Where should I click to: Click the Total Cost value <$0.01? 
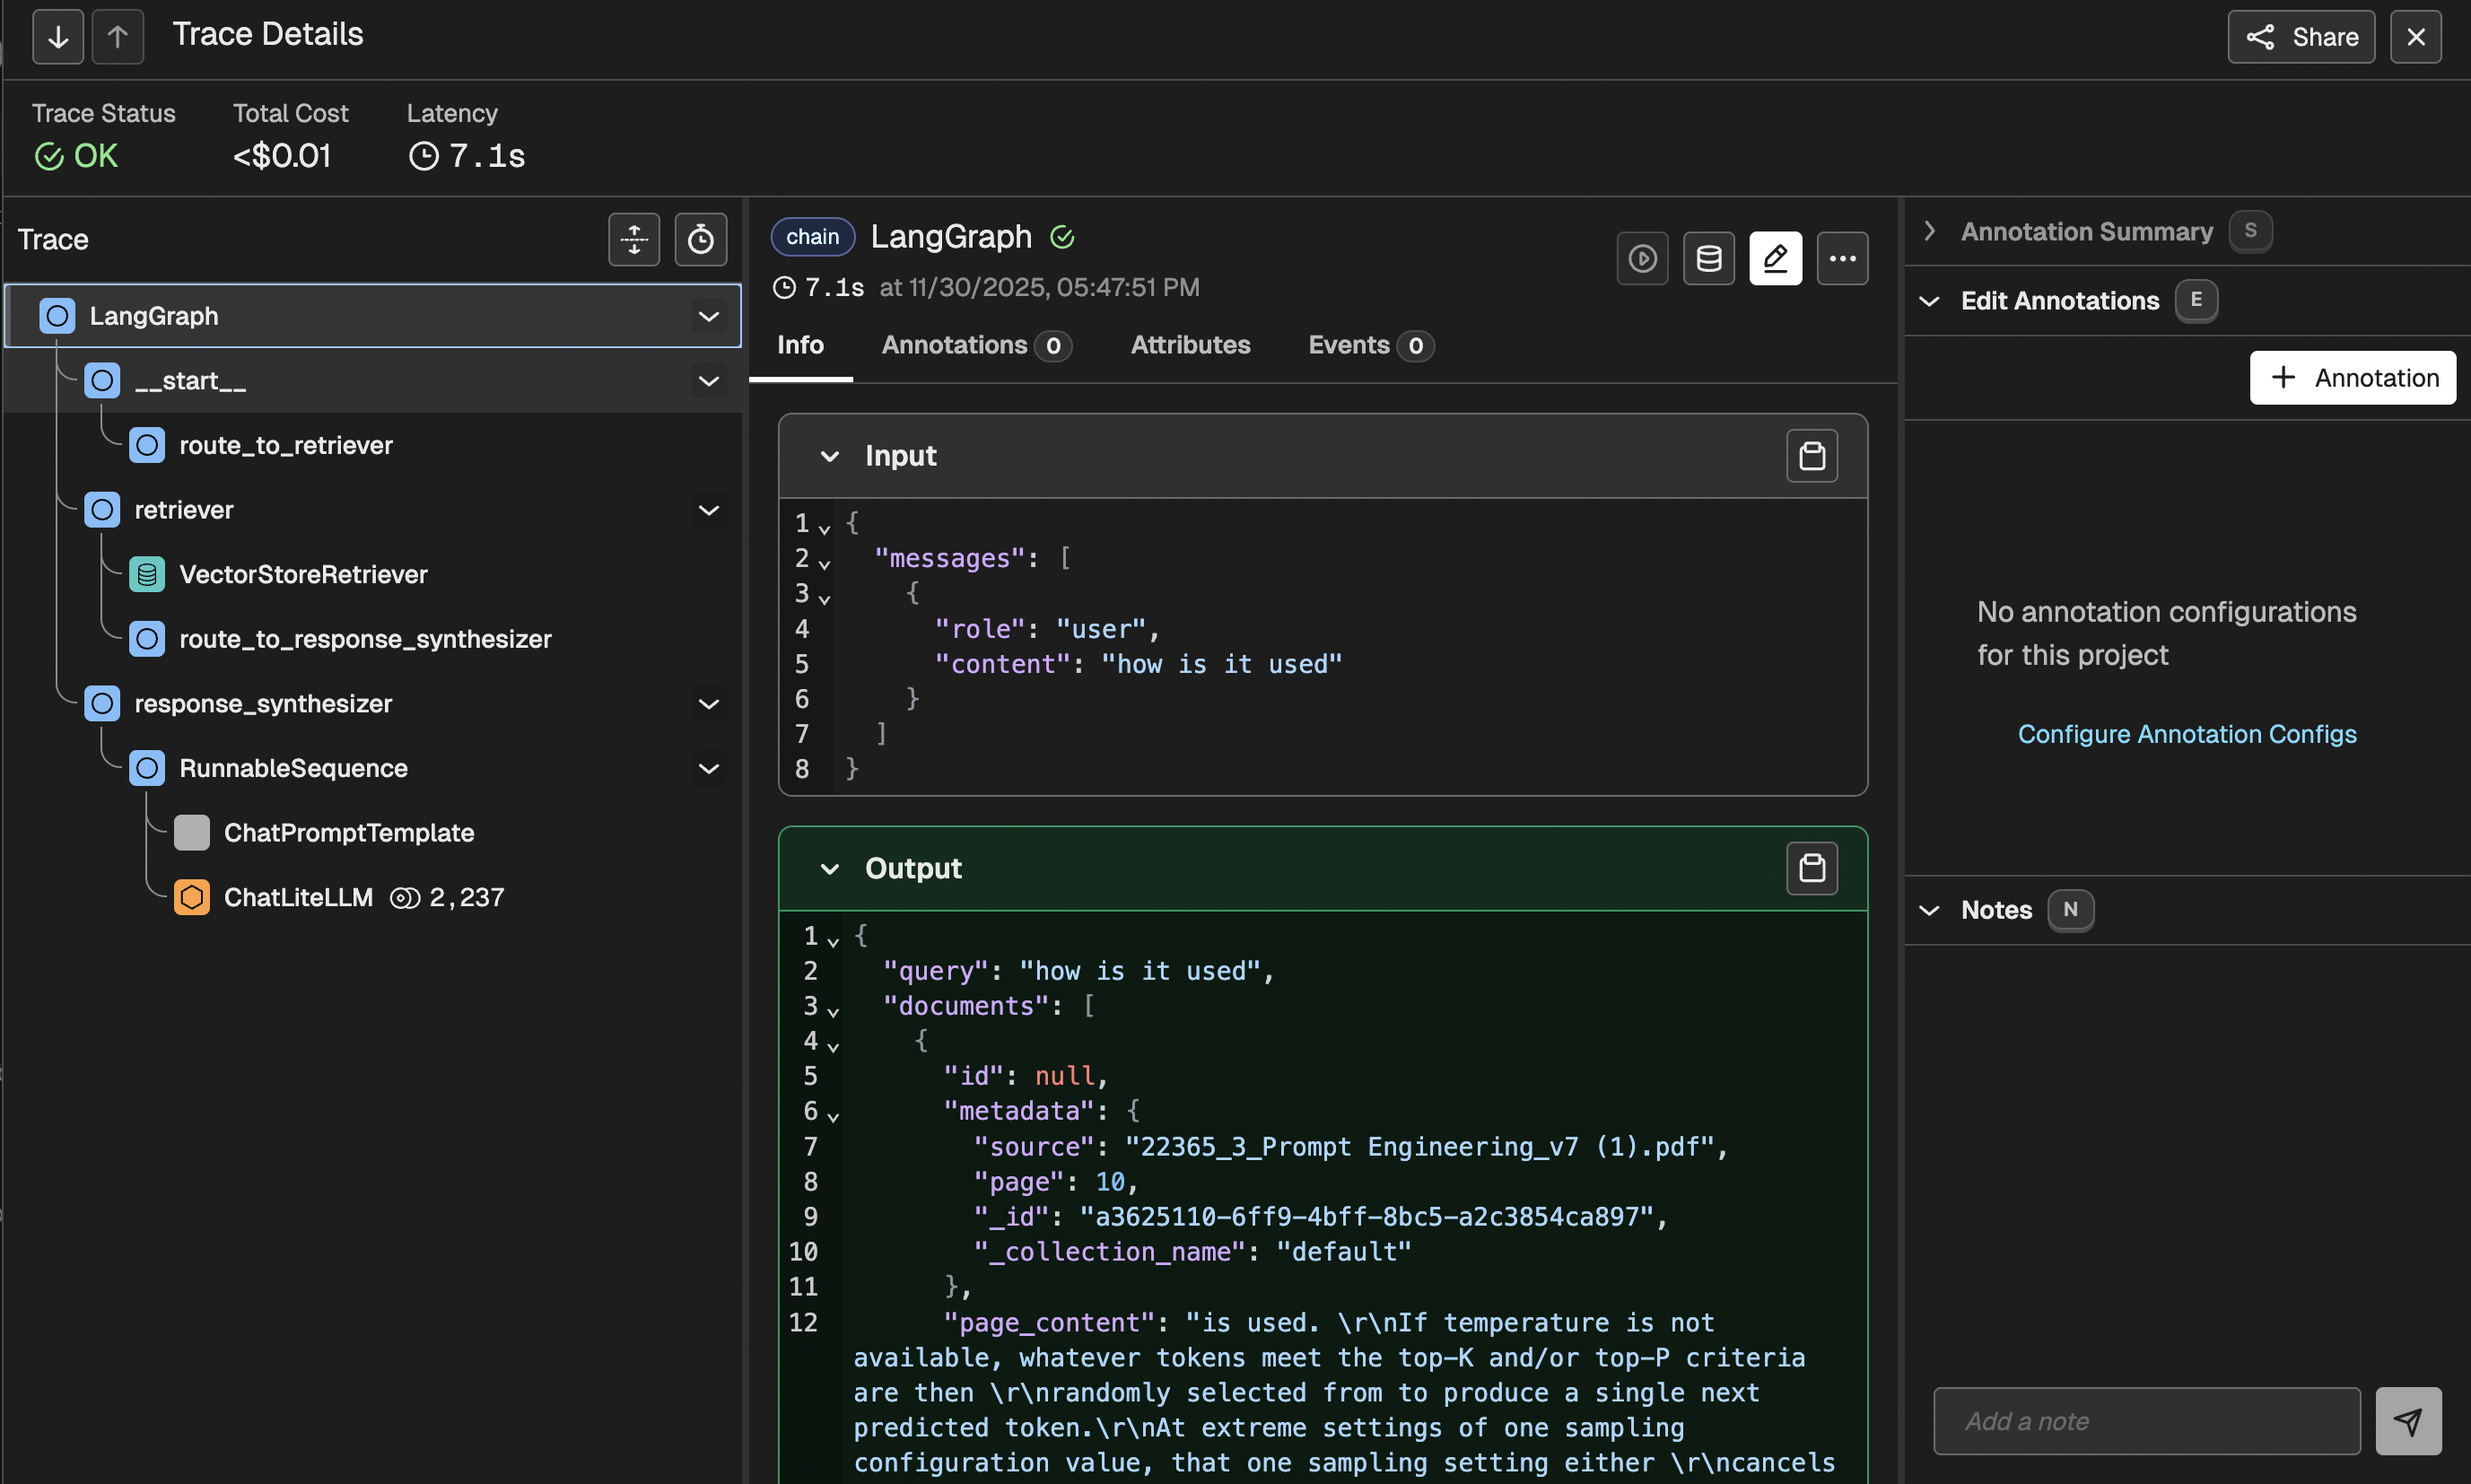pyautogui.click(x=282, y=156)
